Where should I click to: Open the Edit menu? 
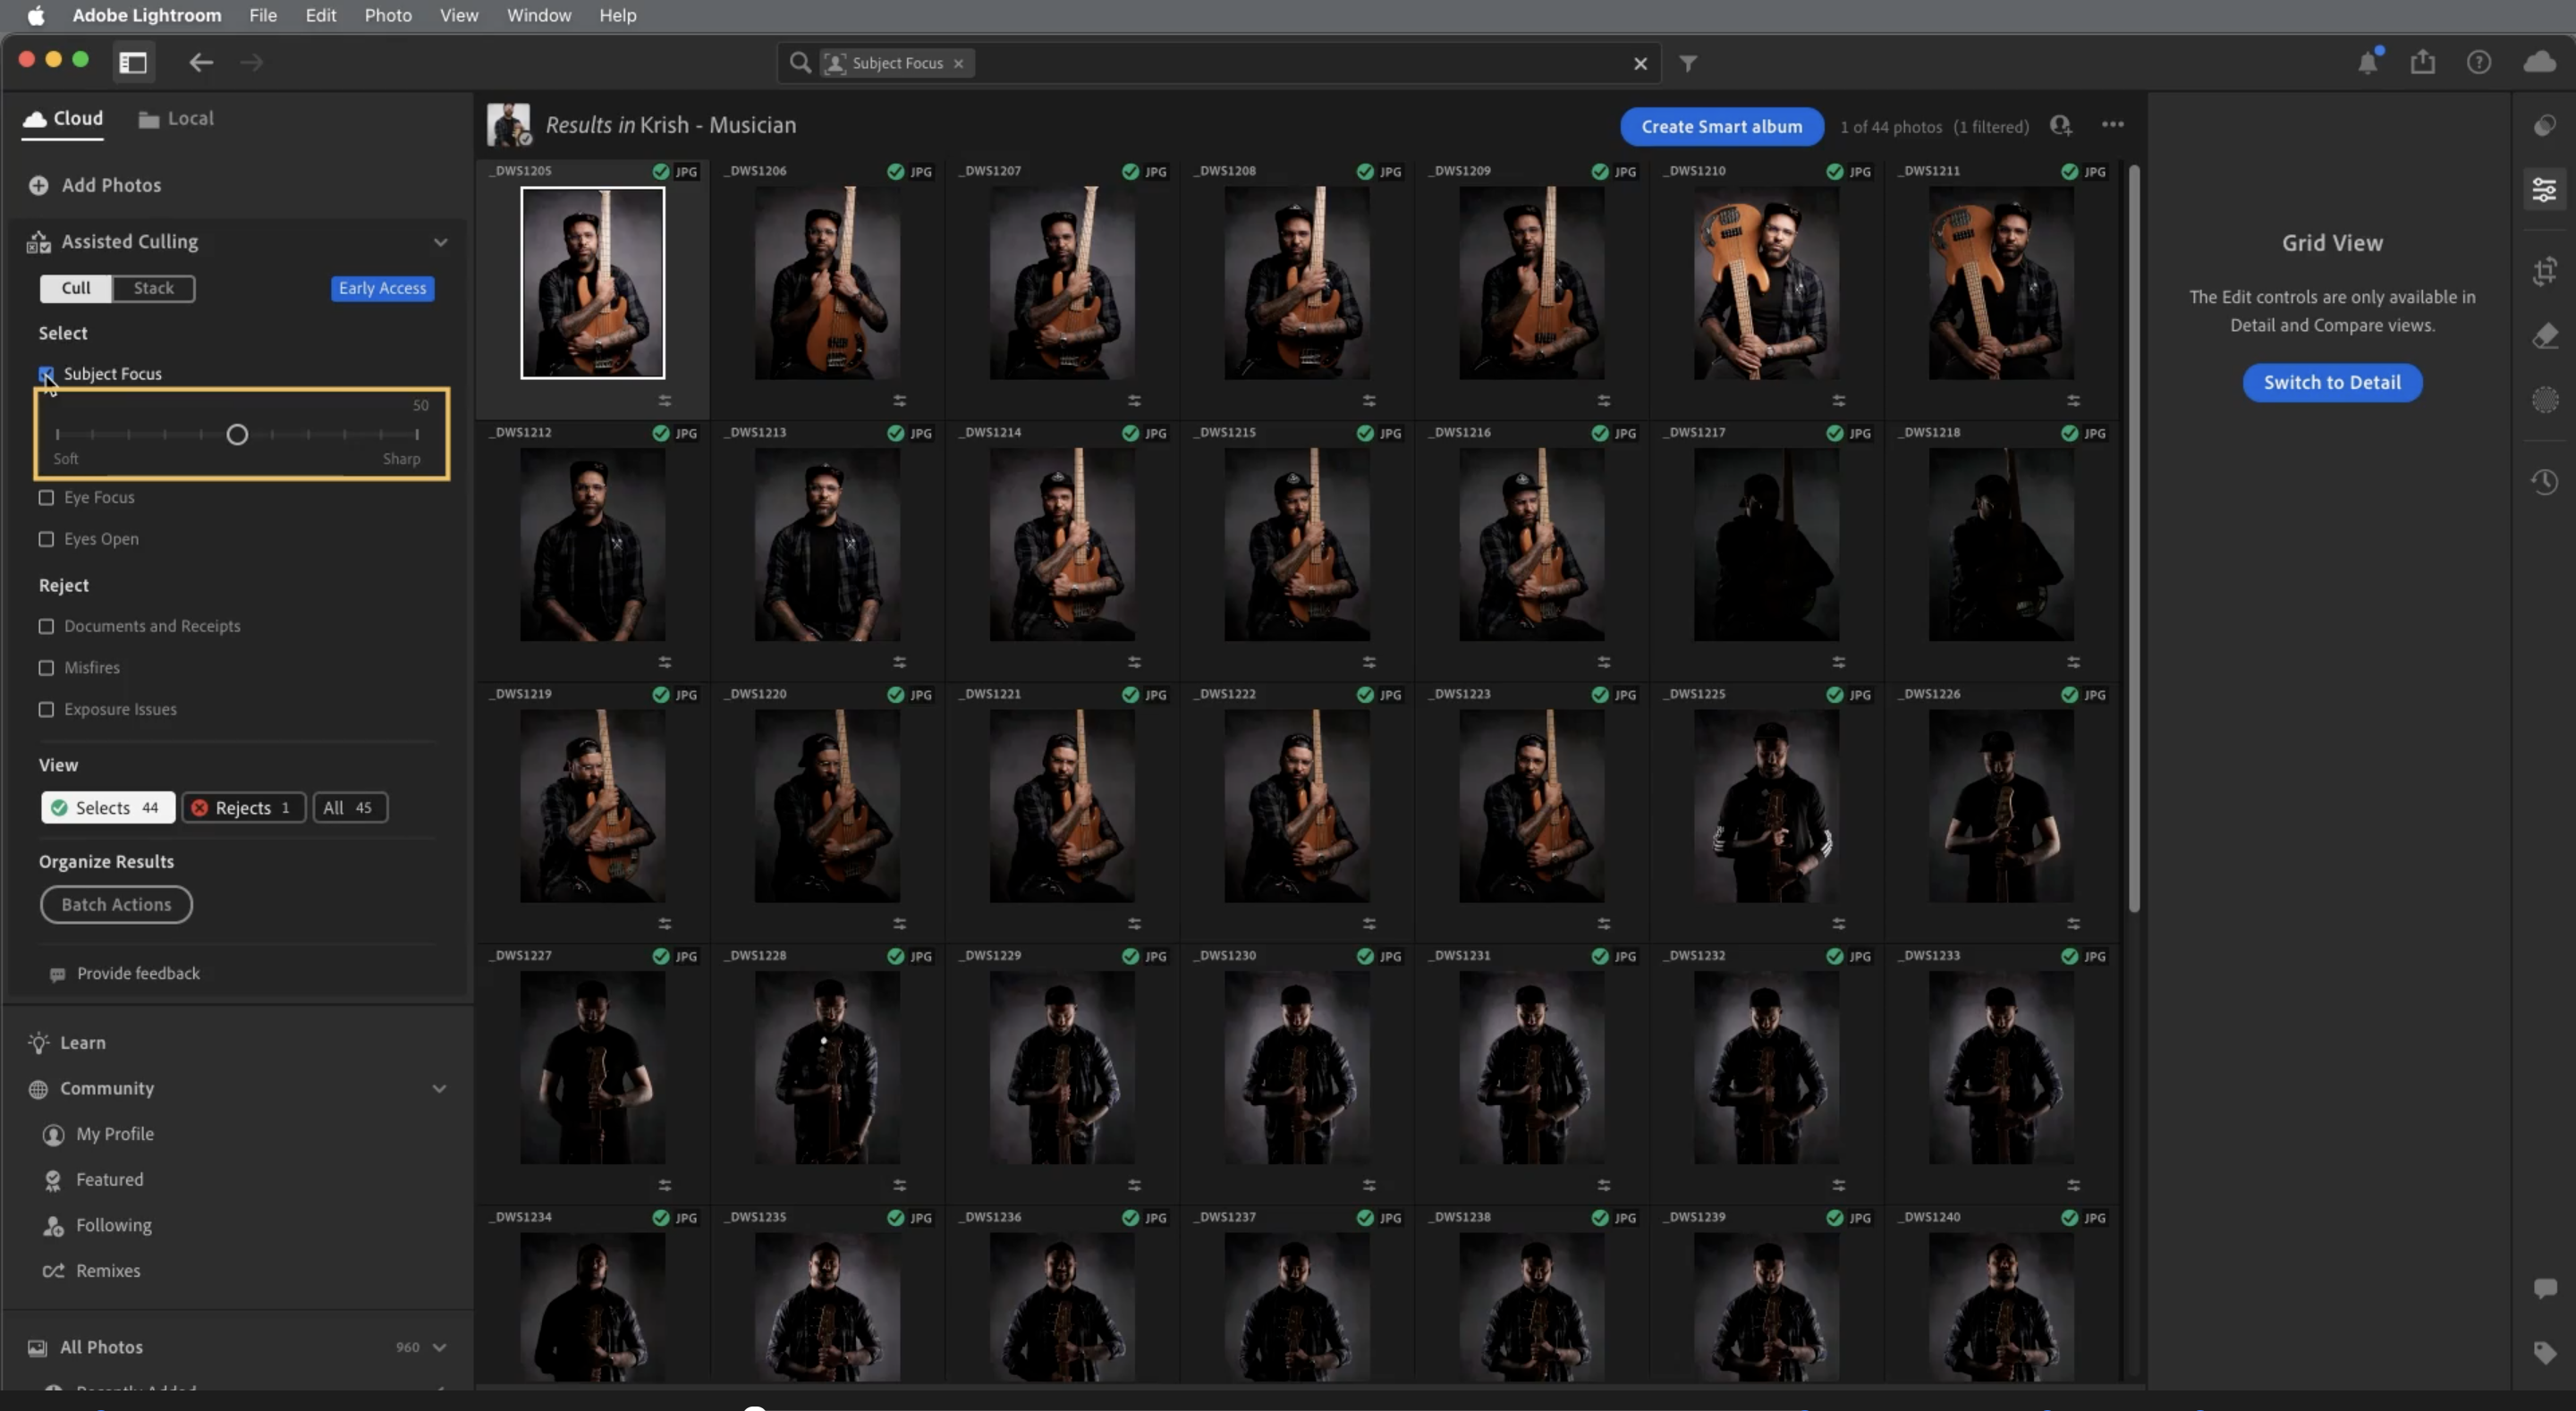(320, 15)
